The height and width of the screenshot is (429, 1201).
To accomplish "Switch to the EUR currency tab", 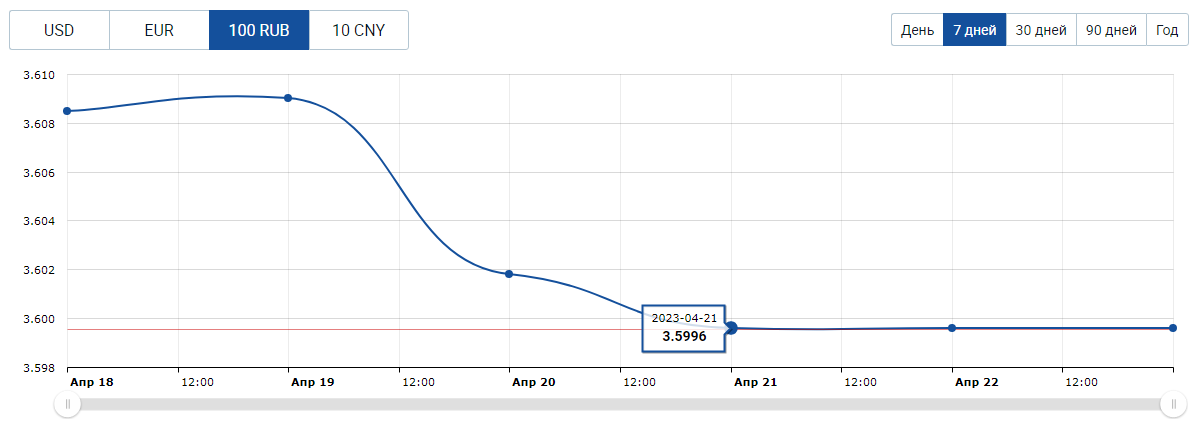I will [x=159, y=30].
